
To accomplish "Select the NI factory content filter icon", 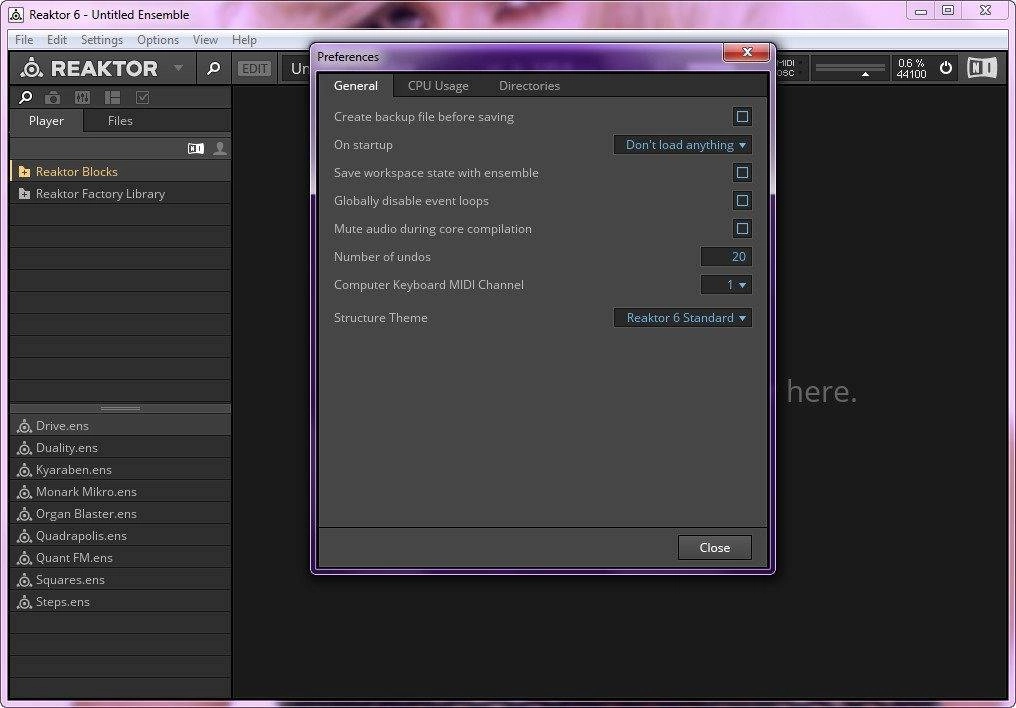I will [x=196, y=148].
